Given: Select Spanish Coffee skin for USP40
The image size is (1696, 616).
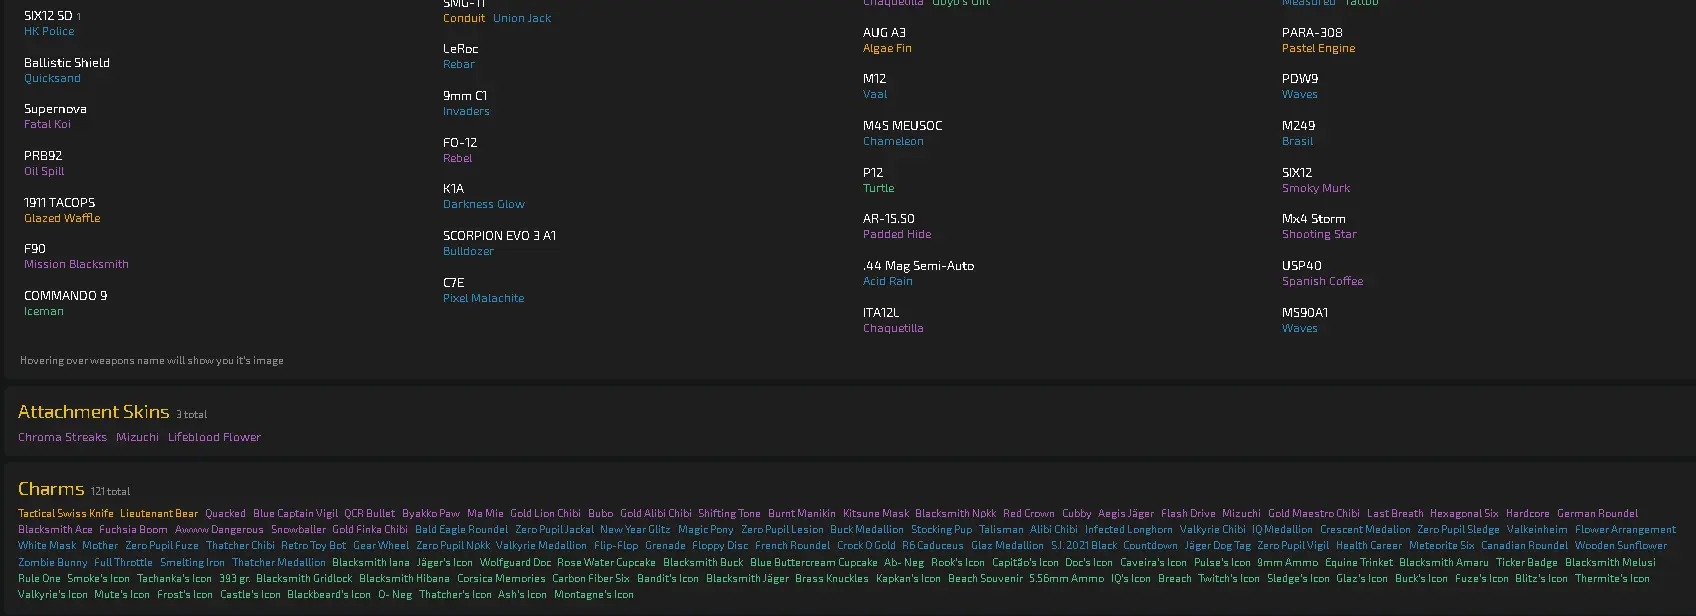Looking at the screenshot, I should click(x=1322, y=282).
